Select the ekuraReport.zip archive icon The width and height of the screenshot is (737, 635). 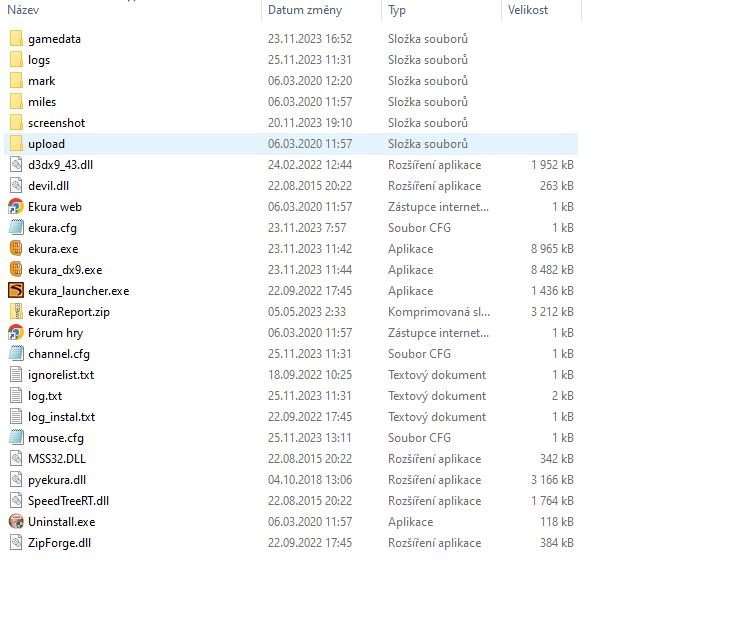point(16,312)
